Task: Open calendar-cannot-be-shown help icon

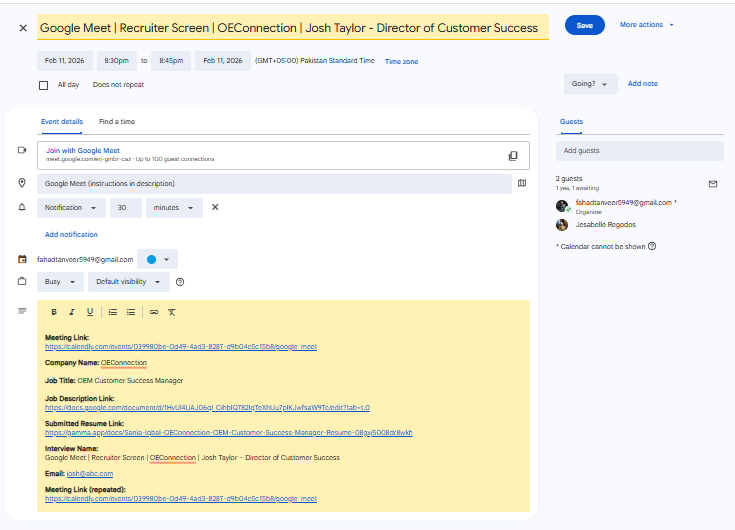Action: (652, 246)
